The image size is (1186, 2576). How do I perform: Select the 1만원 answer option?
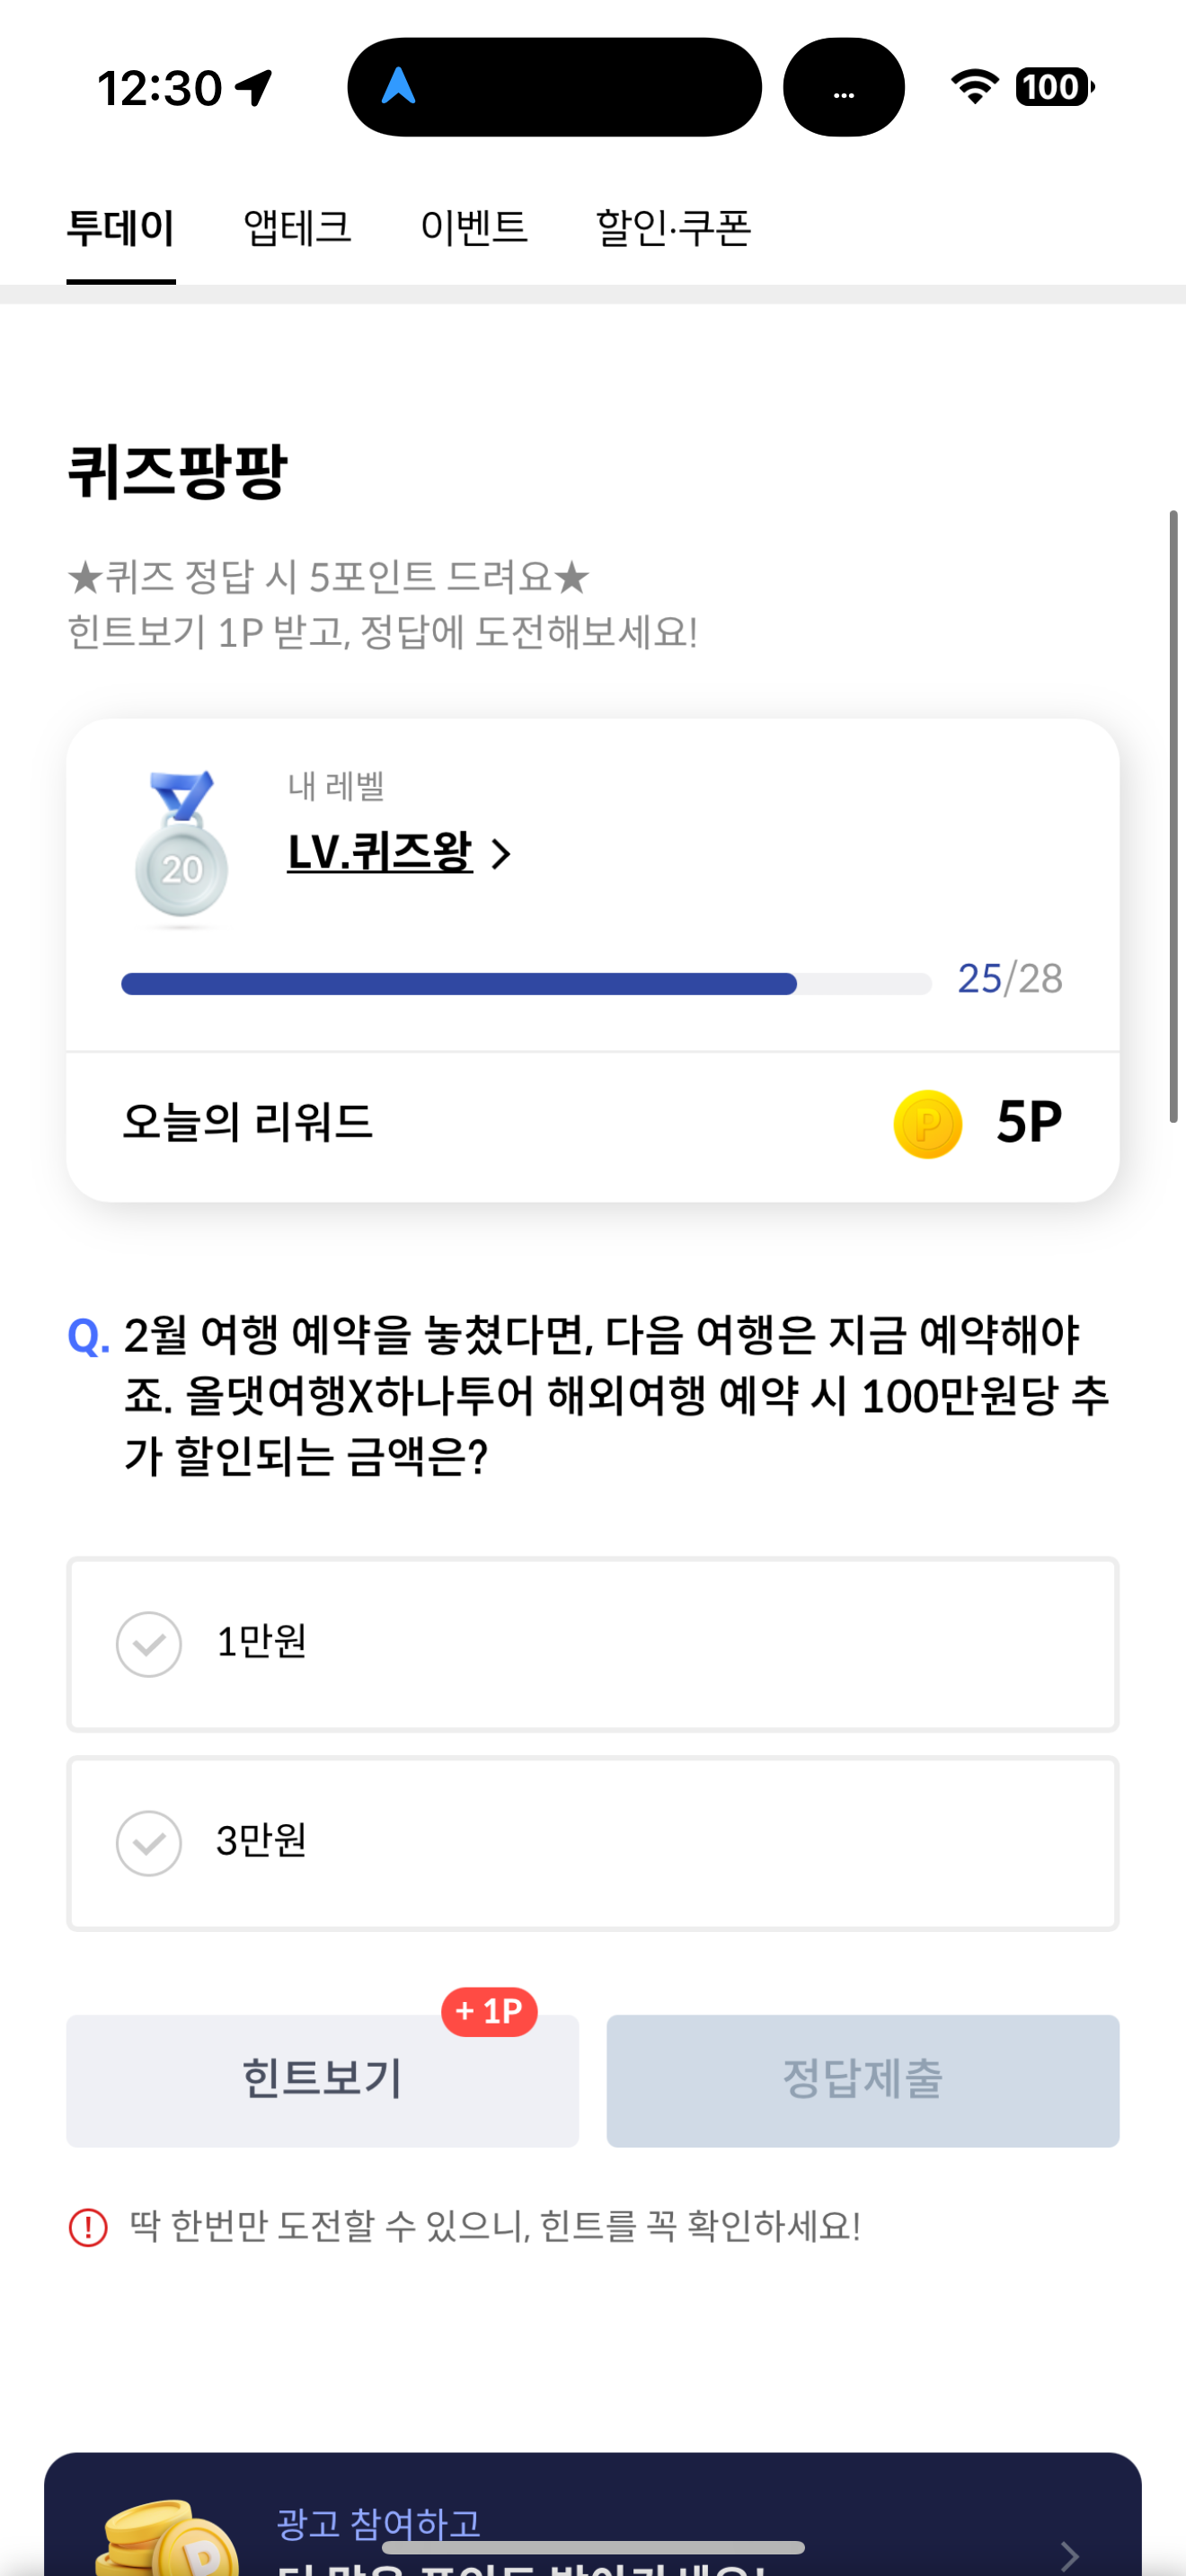(x=592, y=1643)
